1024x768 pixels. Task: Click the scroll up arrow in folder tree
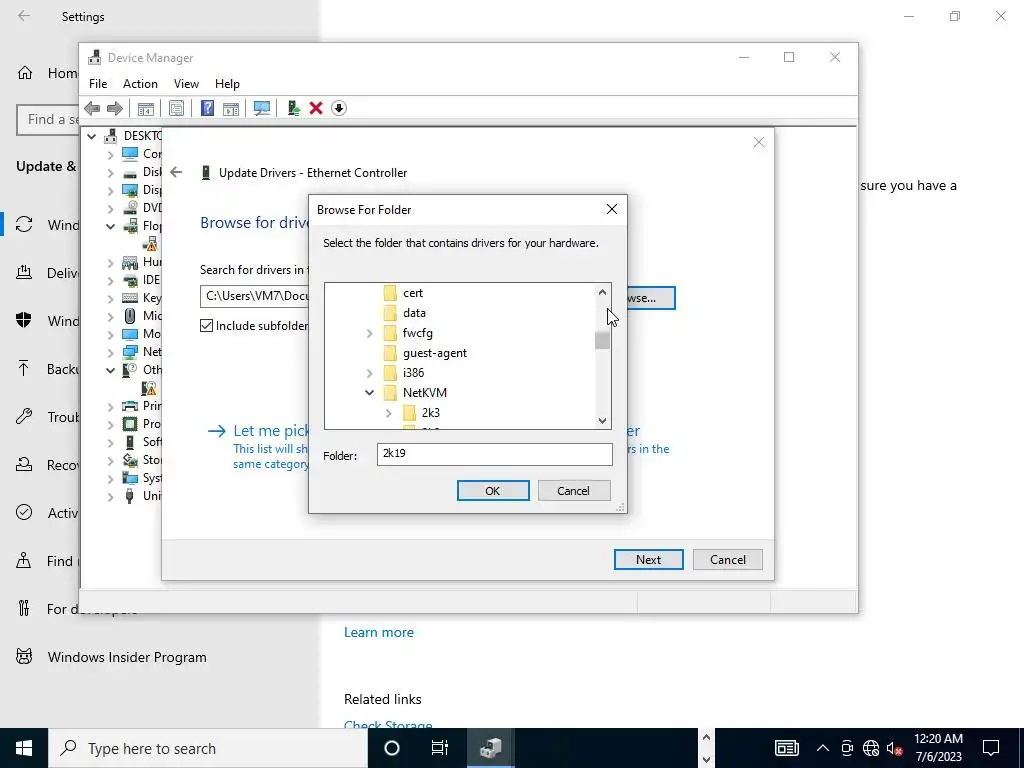click(602, 293)
